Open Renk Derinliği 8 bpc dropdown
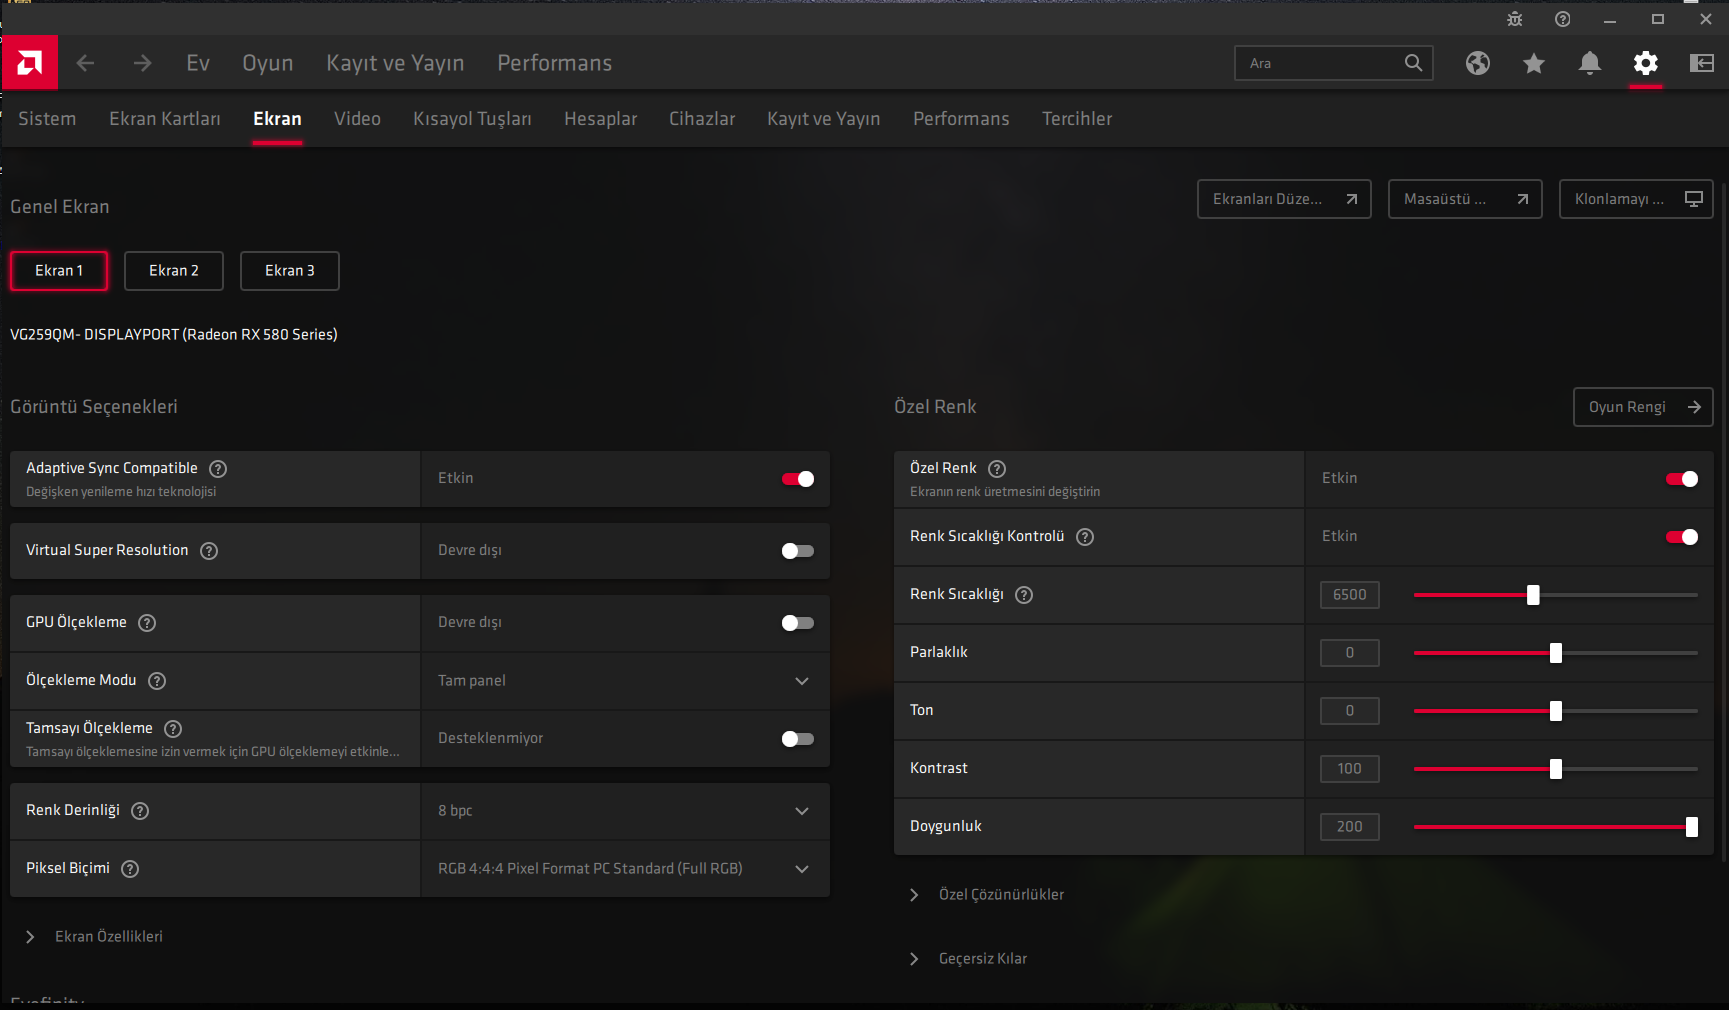1729x1010 pixels. point(625,811)
